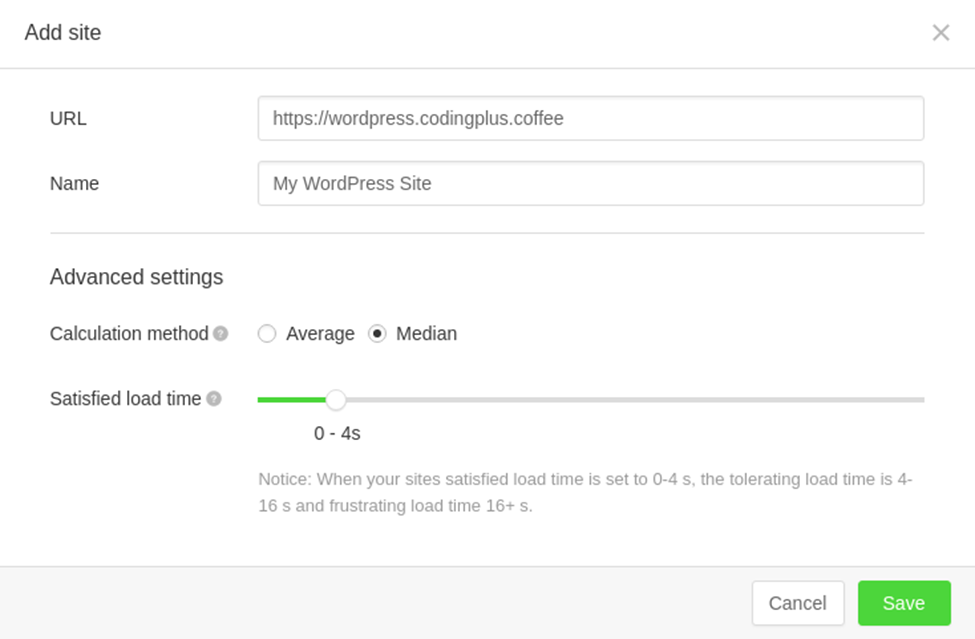This screenshot has height=639, width=975.
Task: Click the URL input field
Action: (591, 118)
